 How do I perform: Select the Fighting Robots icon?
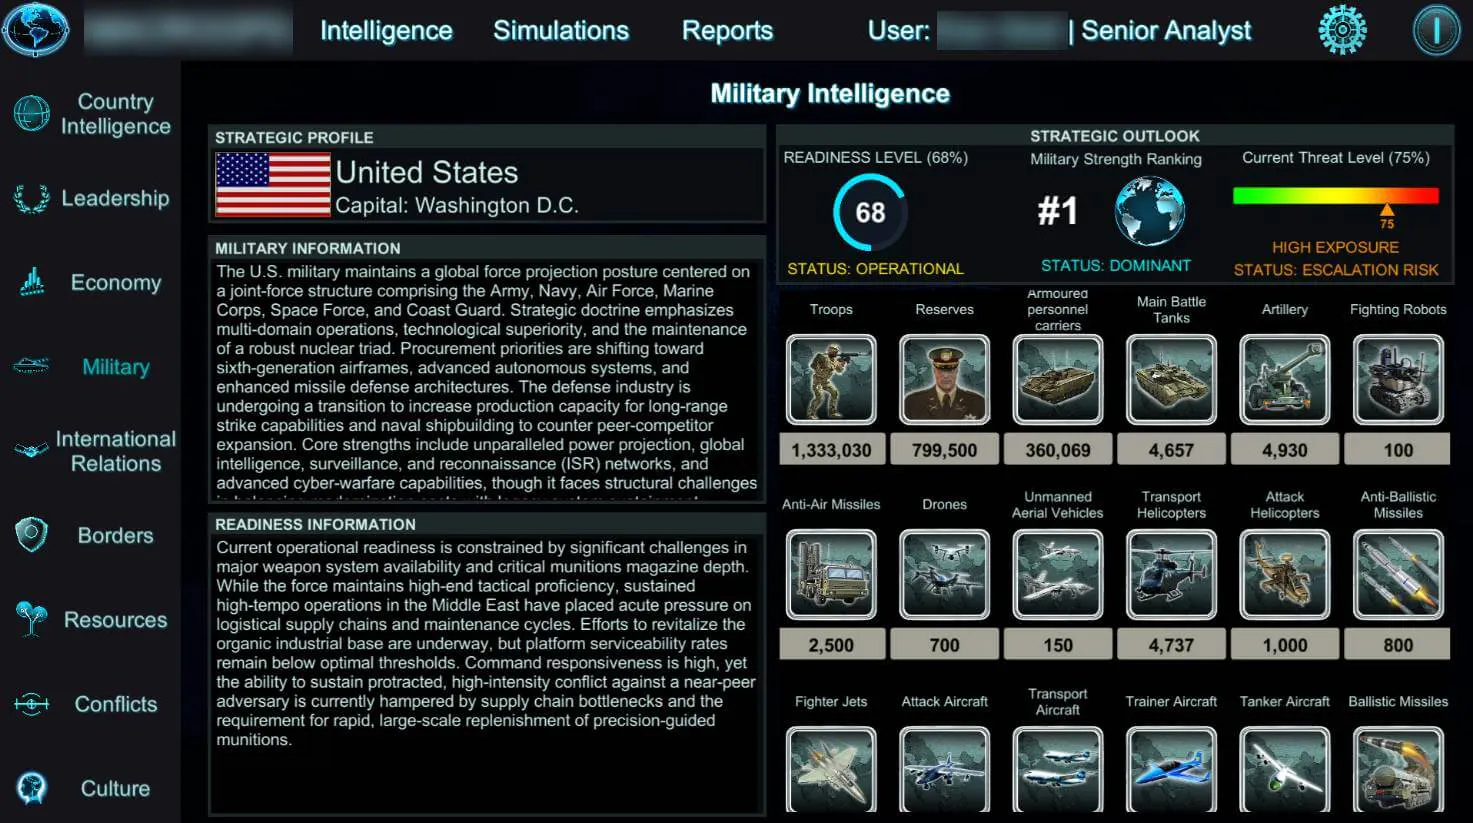click(1398, 379)
